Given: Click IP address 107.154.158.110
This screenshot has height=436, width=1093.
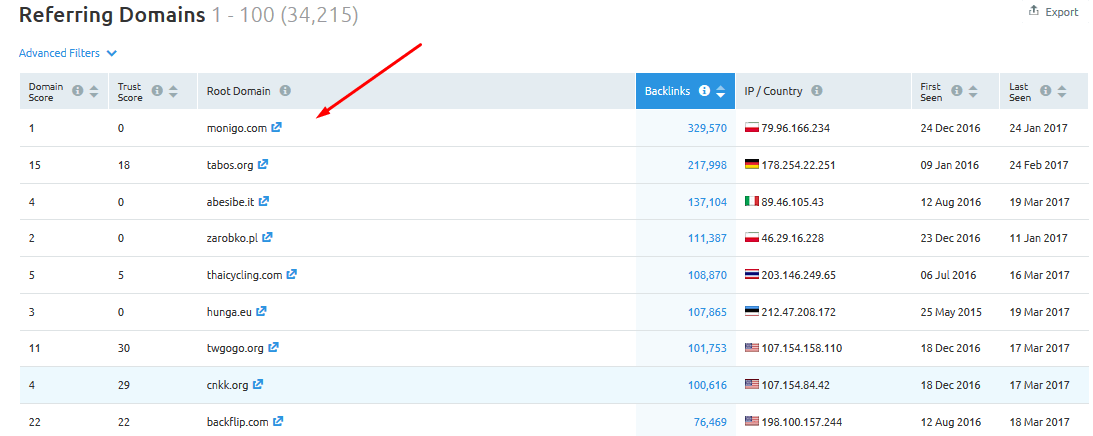Looking at the screenshot, I should tap(802, 348).
